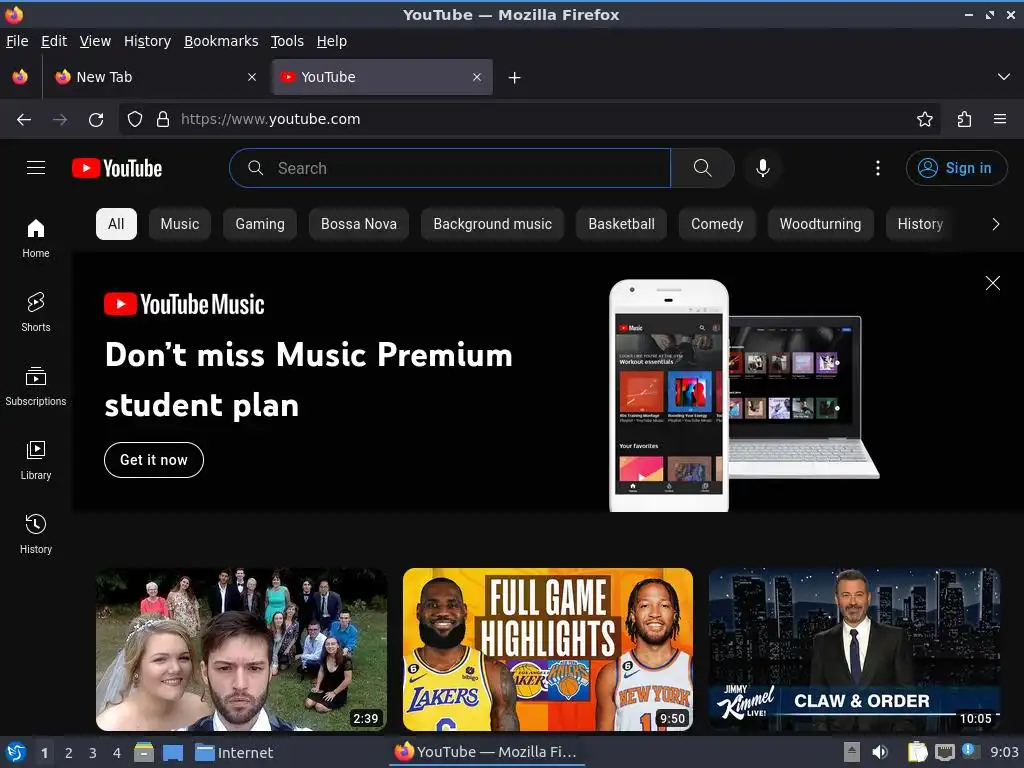Open History in sidebar
1024x768 pixels.
pyautogui.click(x=36, y=534)
